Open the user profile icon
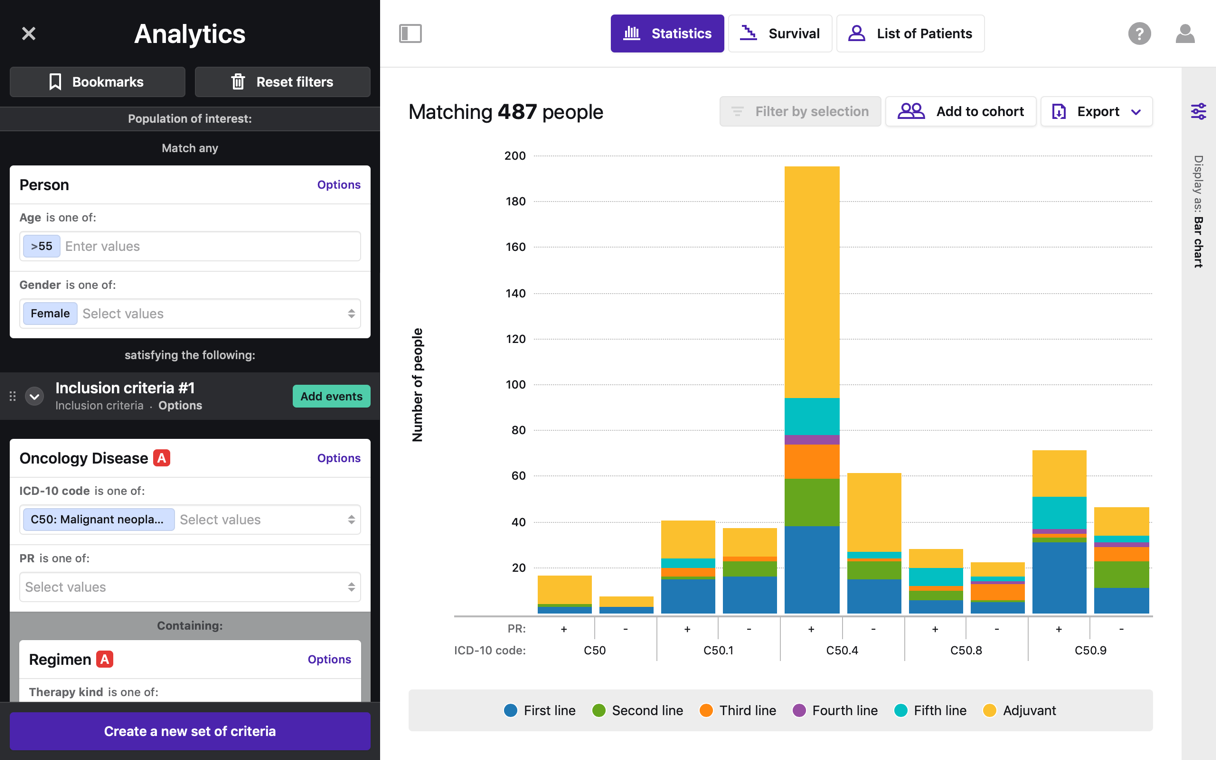 [x=1185, y=34]
